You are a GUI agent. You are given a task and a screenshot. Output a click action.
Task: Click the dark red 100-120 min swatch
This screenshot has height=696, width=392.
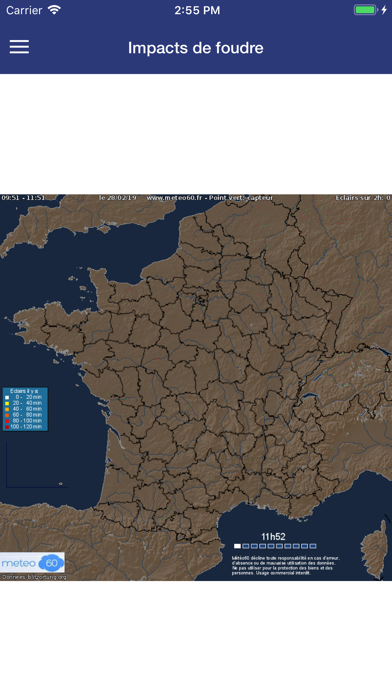pyautogui.click(x=7, y=427)
